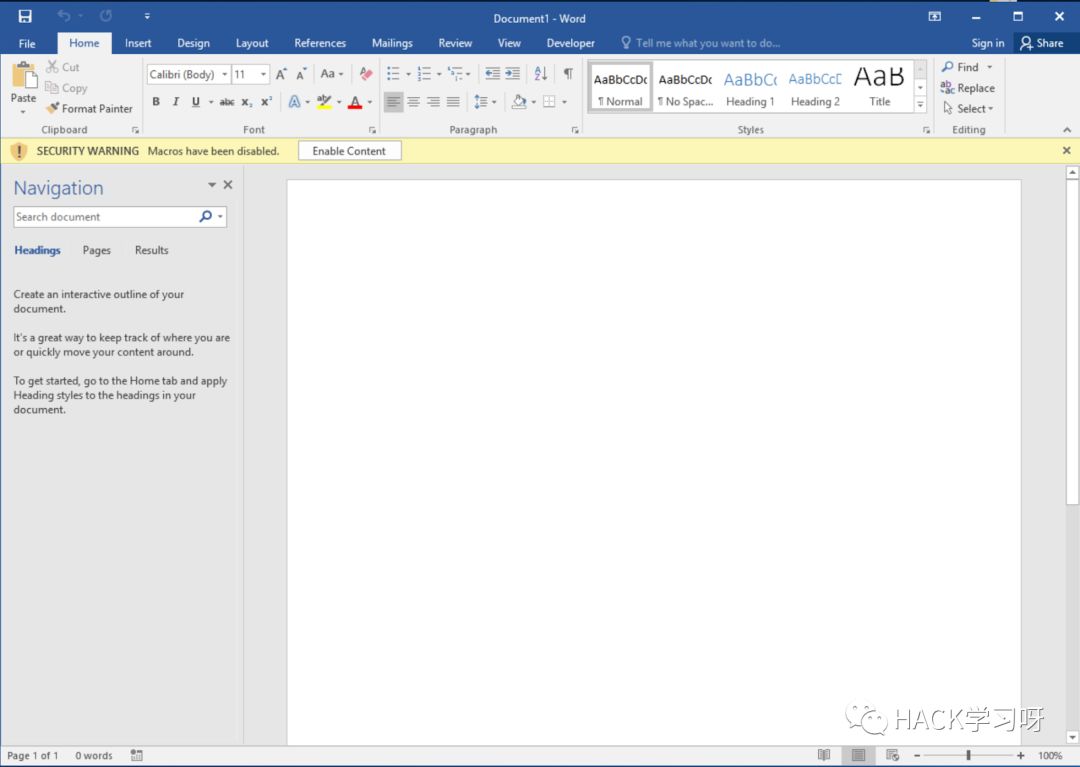This screenshot has height=767, width=1080.
Task: Click the Superscript icon
Action: 267,102
